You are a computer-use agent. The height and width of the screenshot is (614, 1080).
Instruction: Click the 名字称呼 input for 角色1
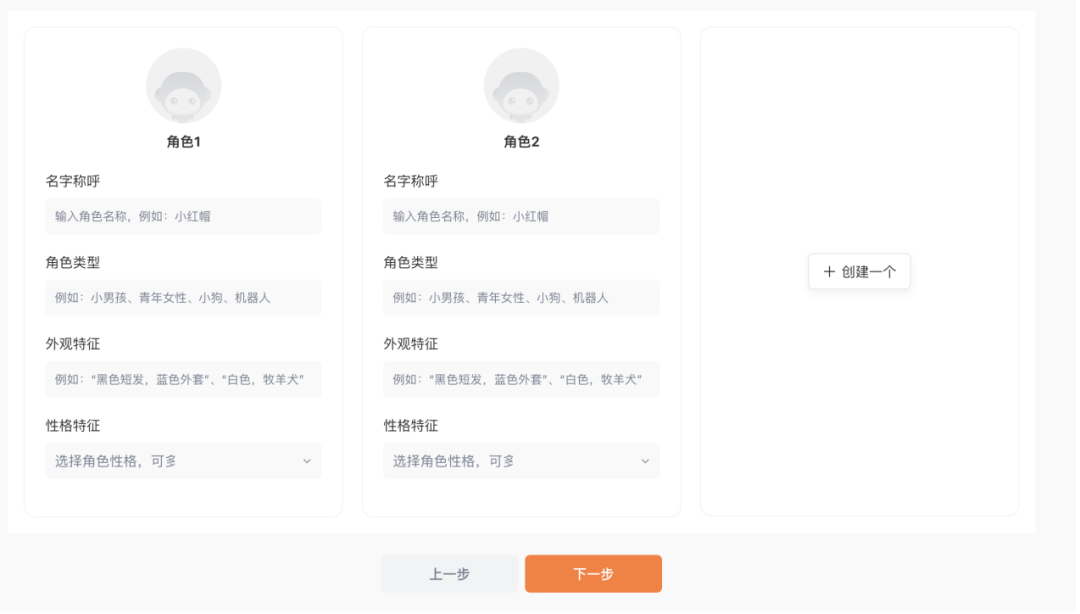[x=184, y=217]
